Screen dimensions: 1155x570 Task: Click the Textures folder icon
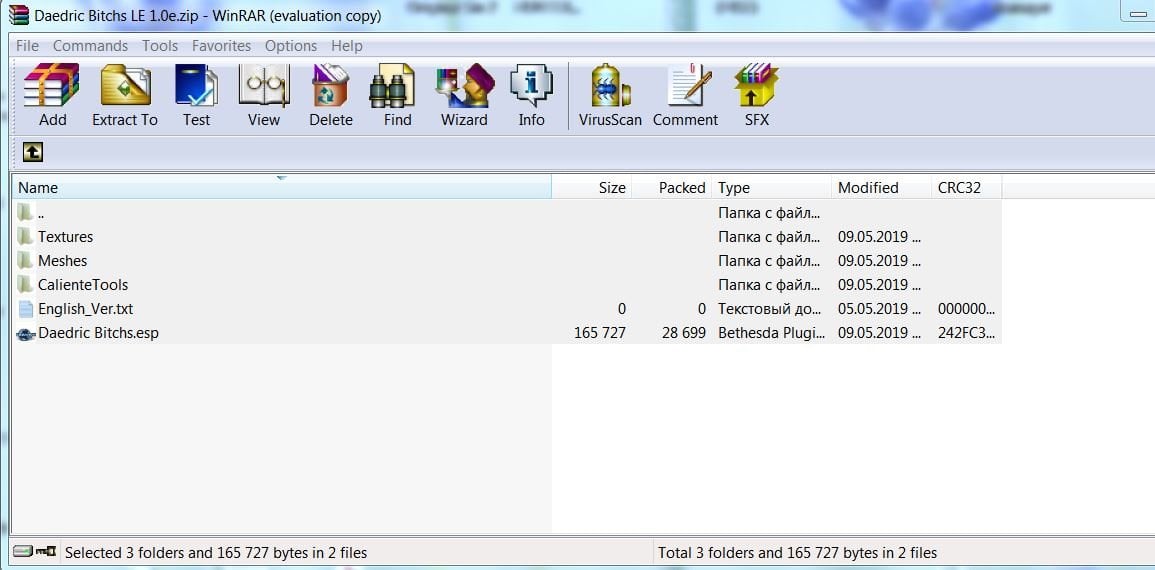click(x=26, y=236)
